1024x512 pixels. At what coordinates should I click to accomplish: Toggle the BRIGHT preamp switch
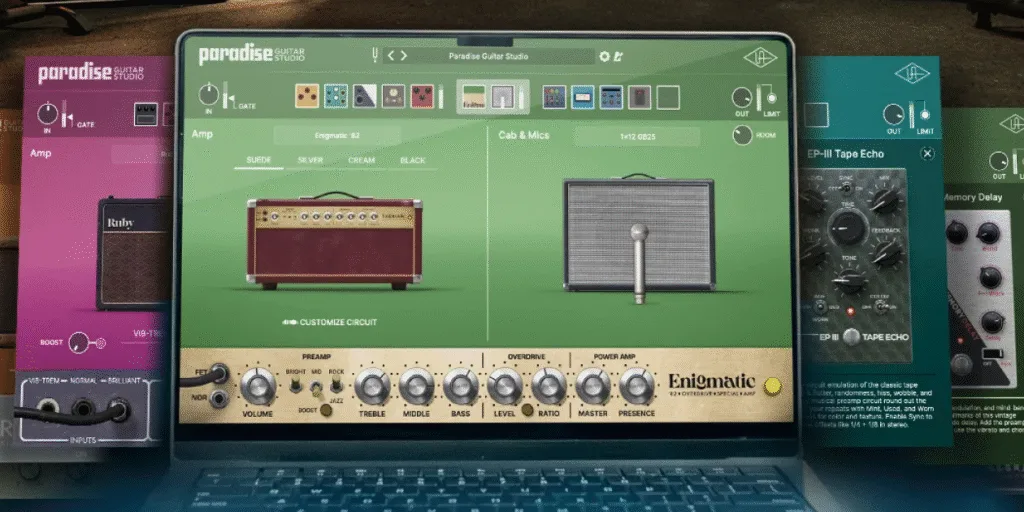pyautogui.click(x=295, y=385)
